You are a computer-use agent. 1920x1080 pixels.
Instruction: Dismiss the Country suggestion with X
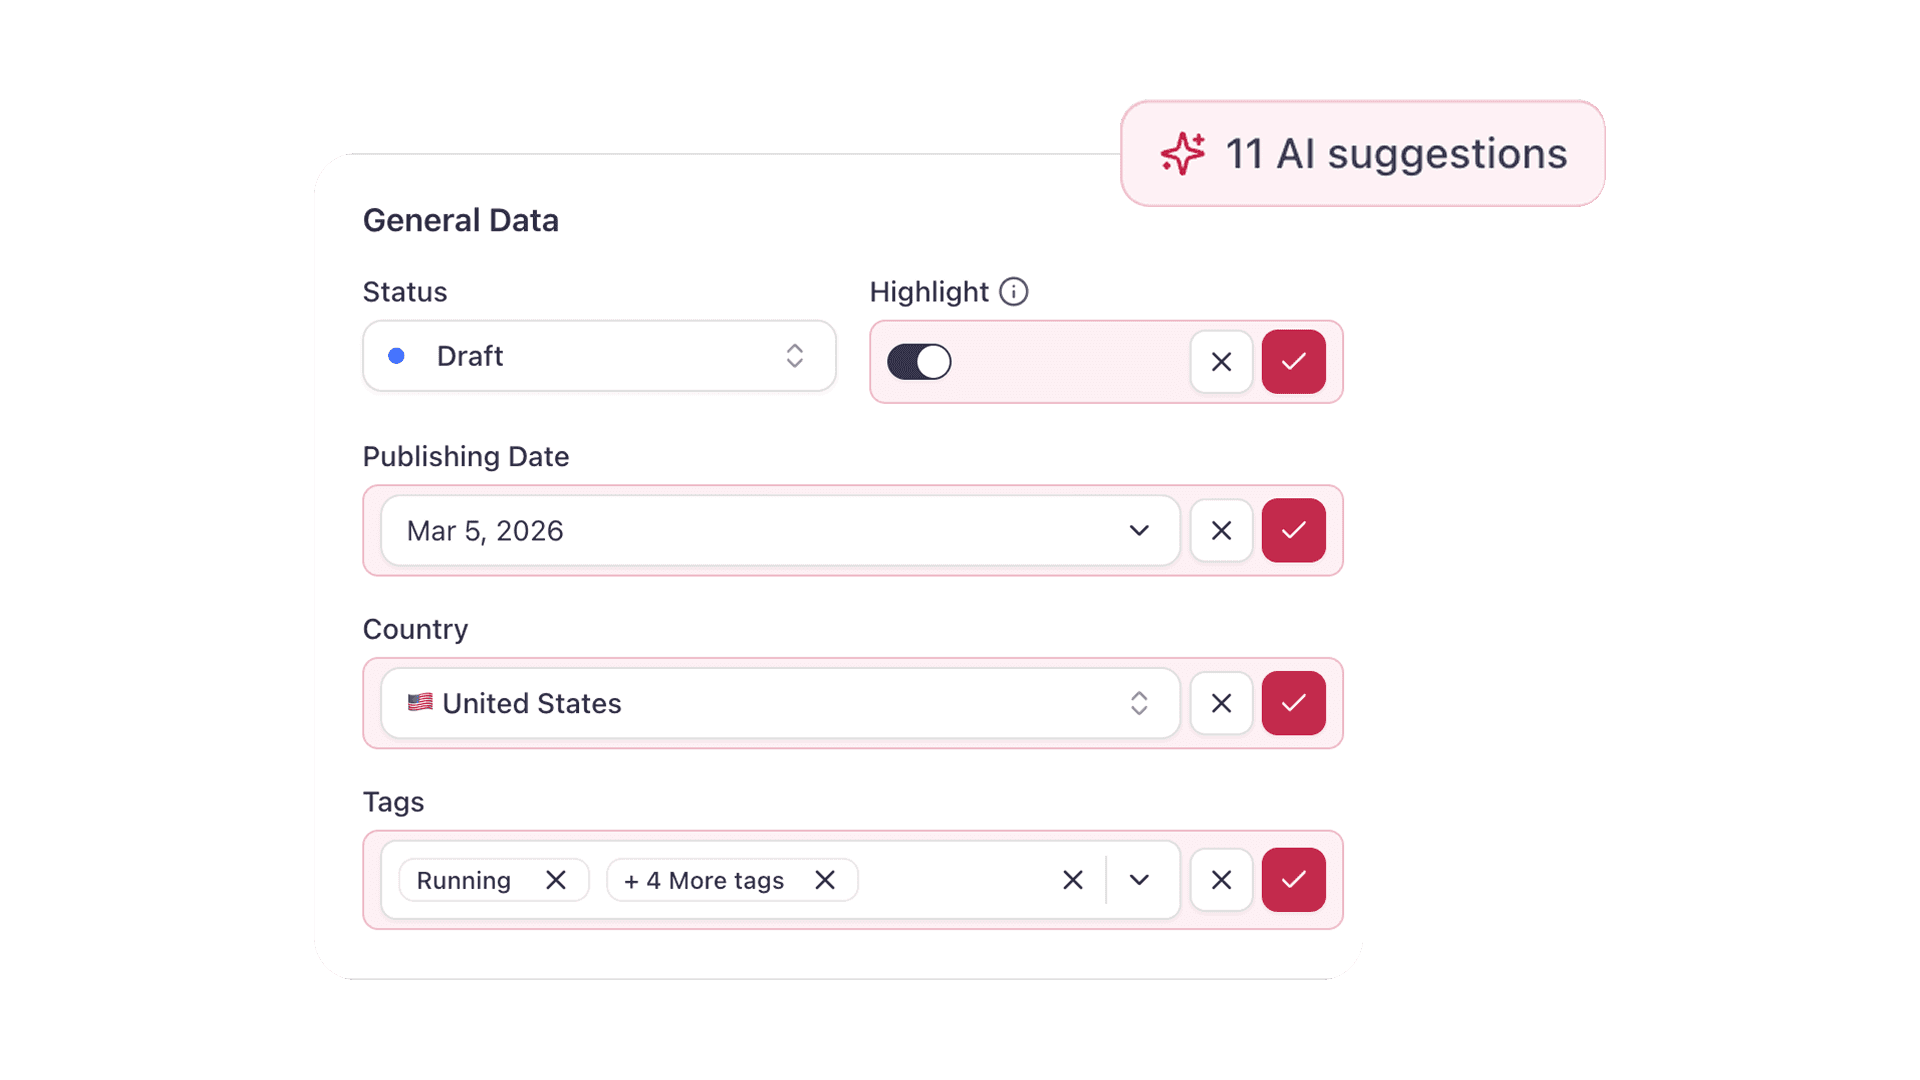(1221, 703)
